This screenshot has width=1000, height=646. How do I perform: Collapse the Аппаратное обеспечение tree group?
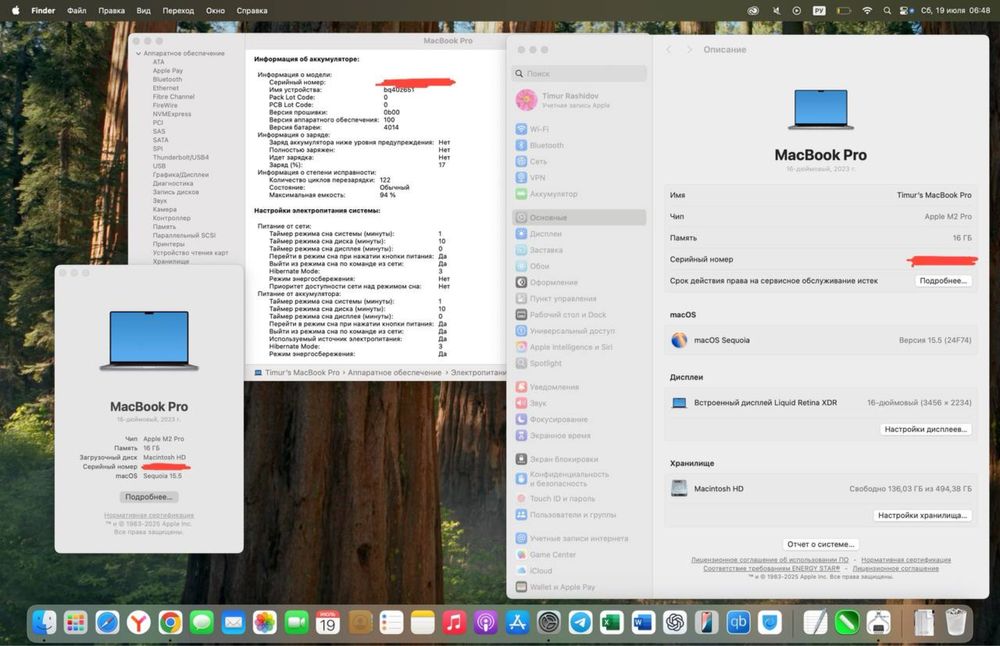tap(138, 54)
